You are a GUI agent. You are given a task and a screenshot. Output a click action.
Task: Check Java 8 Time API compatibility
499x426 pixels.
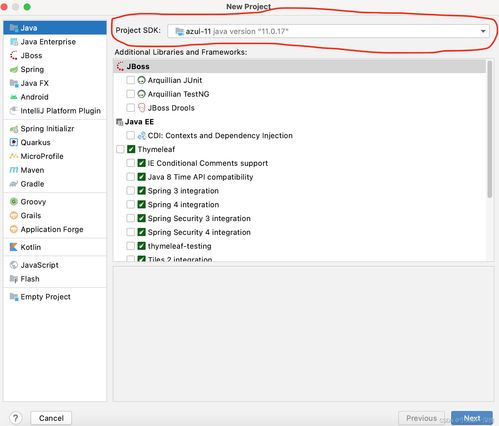point(130,177)
